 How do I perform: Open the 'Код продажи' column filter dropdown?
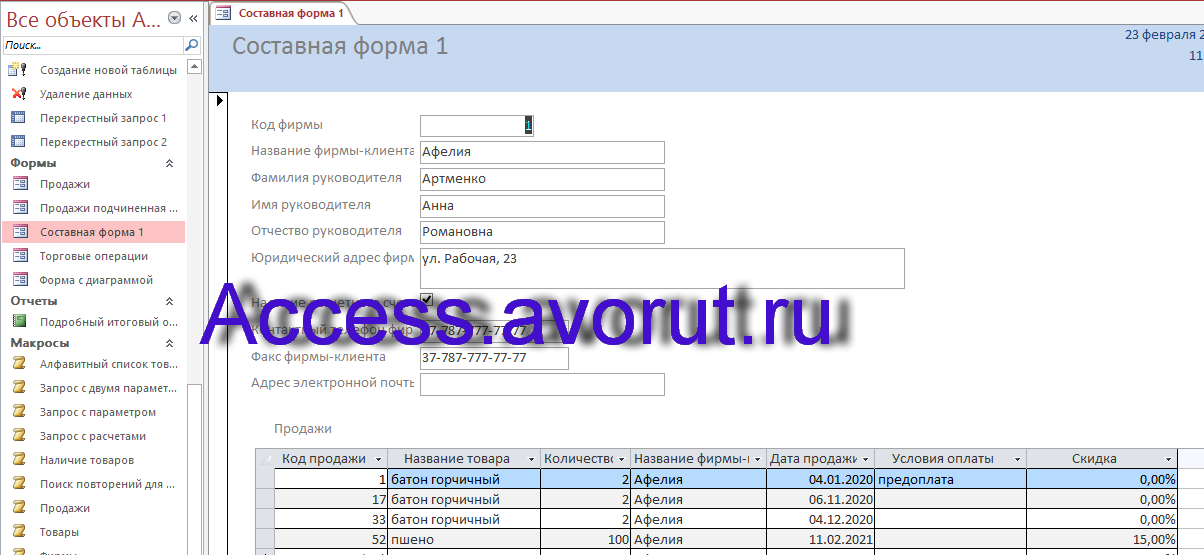[x=378, y=459]
